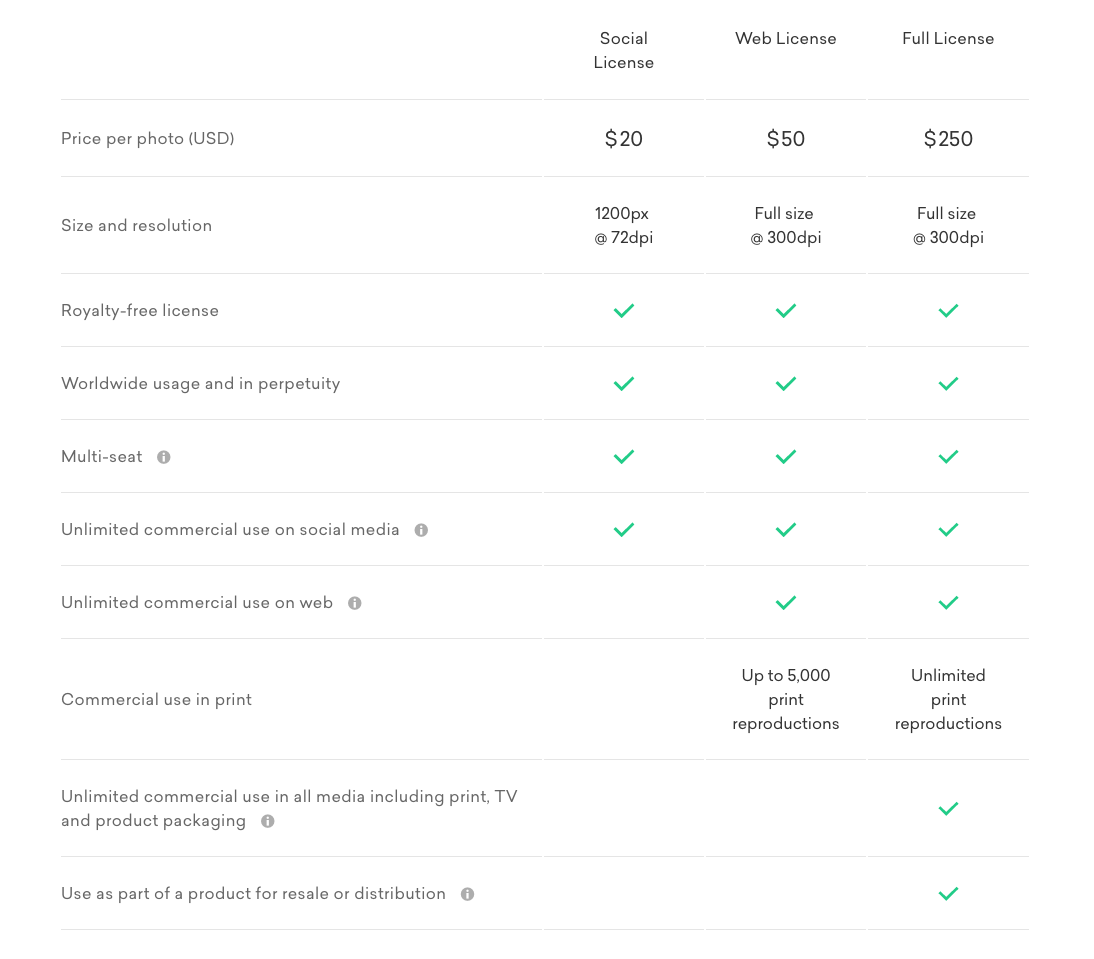Click info icon beside resale or distribution
This screenshot has width=1094, height=959.
467,894
